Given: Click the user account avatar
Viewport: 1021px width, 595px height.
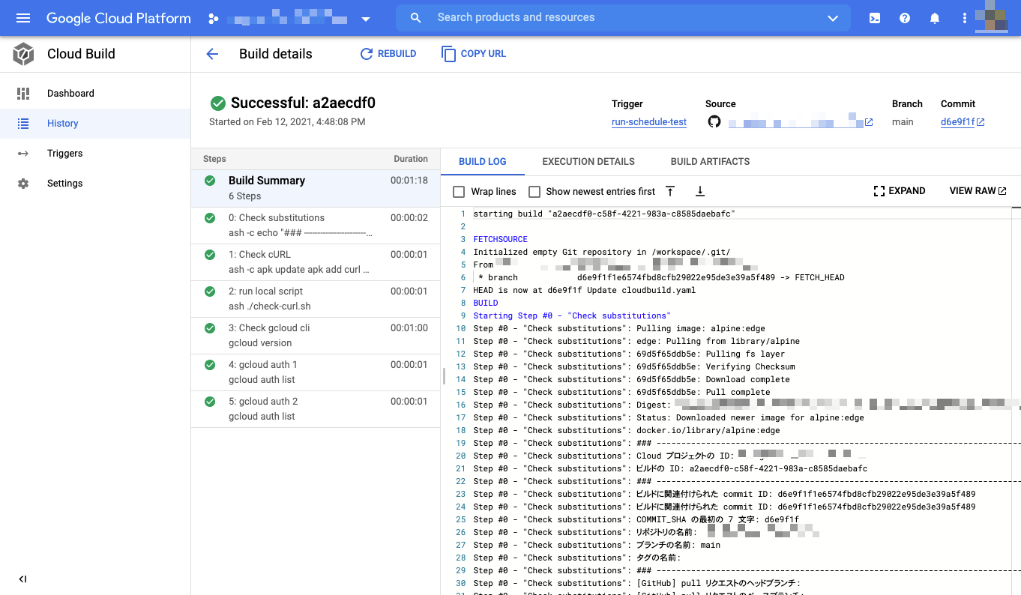Looking at the screenshot, I should pyautogui.click(x=992, y=17).
